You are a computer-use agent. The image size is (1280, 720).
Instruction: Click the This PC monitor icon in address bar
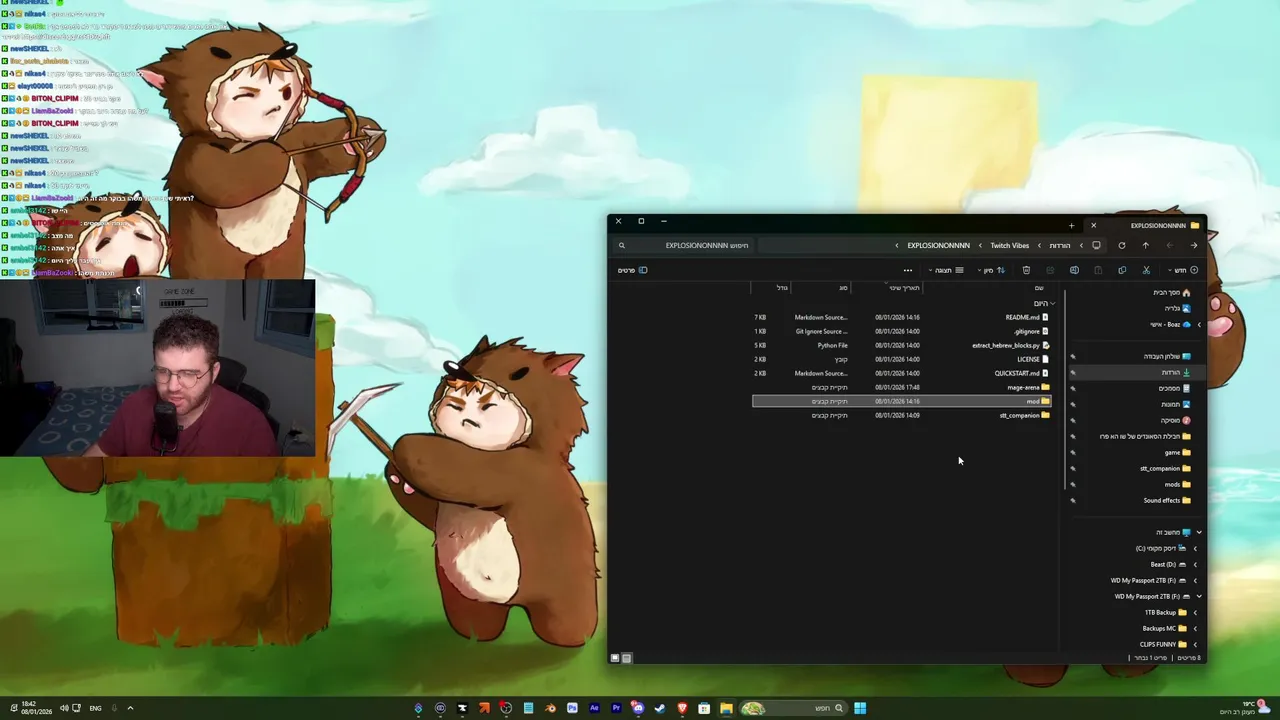click(1096, 245)
